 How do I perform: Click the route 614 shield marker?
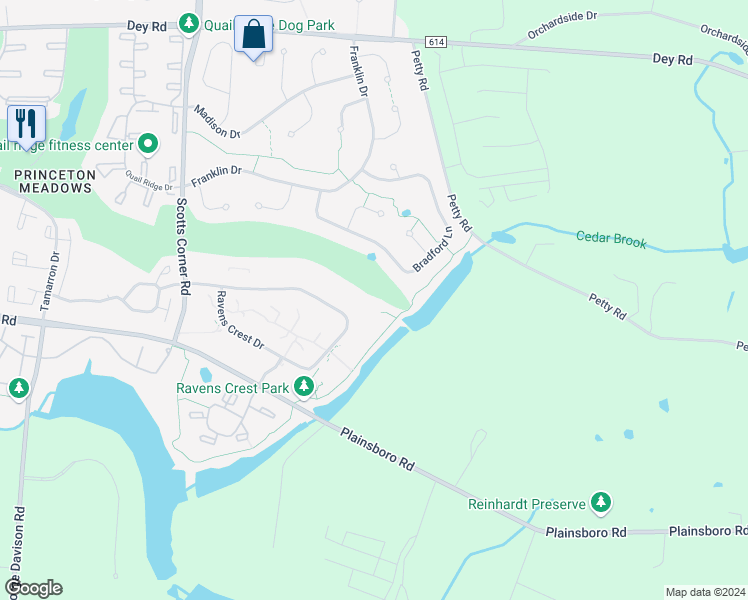point(436,42)
